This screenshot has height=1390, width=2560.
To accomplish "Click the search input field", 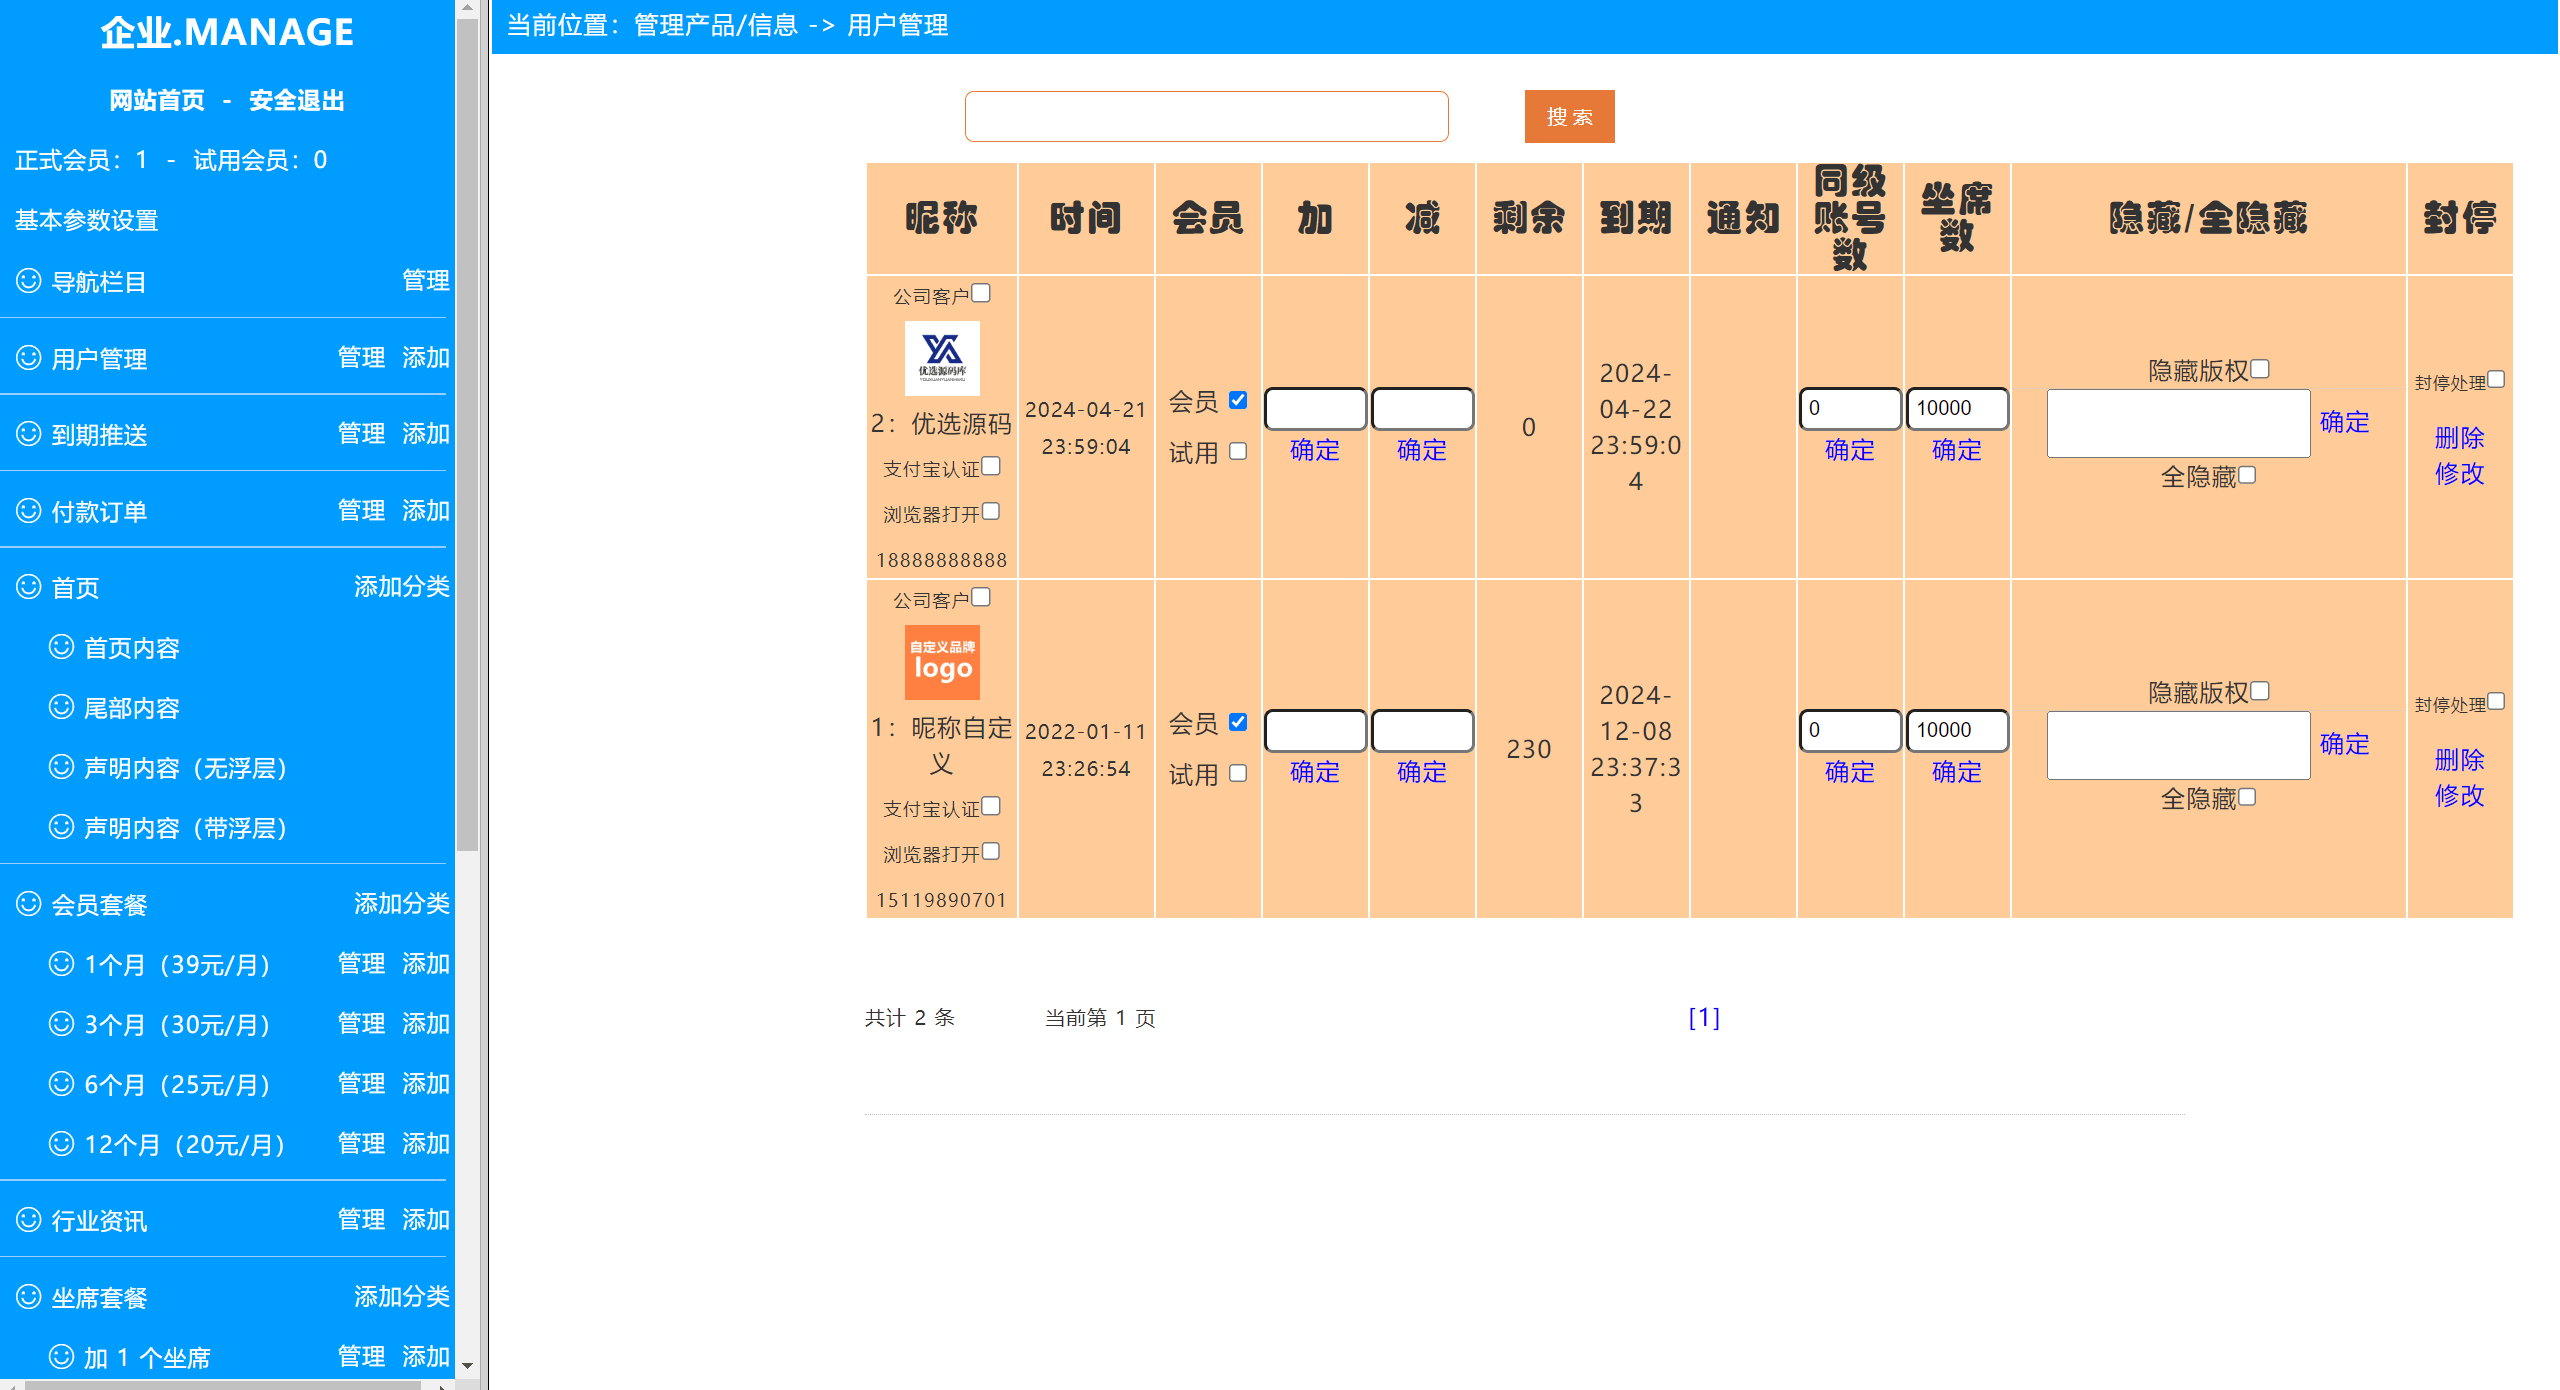I will pos(1207,117).
